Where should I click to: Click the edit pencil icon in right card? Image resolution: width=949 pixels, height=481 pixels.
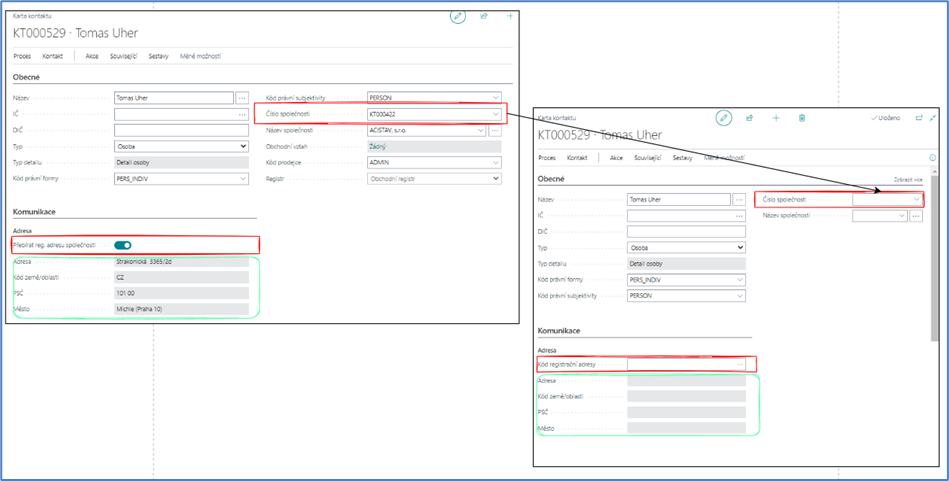point(724,118)
